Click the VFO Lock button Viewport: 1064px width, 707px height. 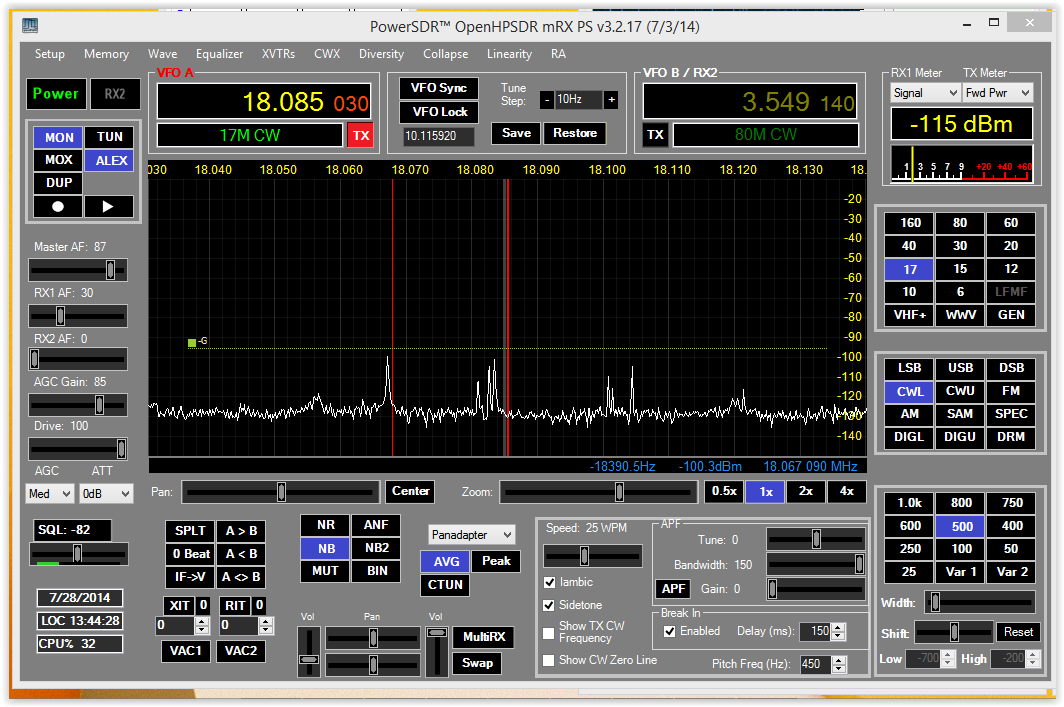tap(440, 112)
